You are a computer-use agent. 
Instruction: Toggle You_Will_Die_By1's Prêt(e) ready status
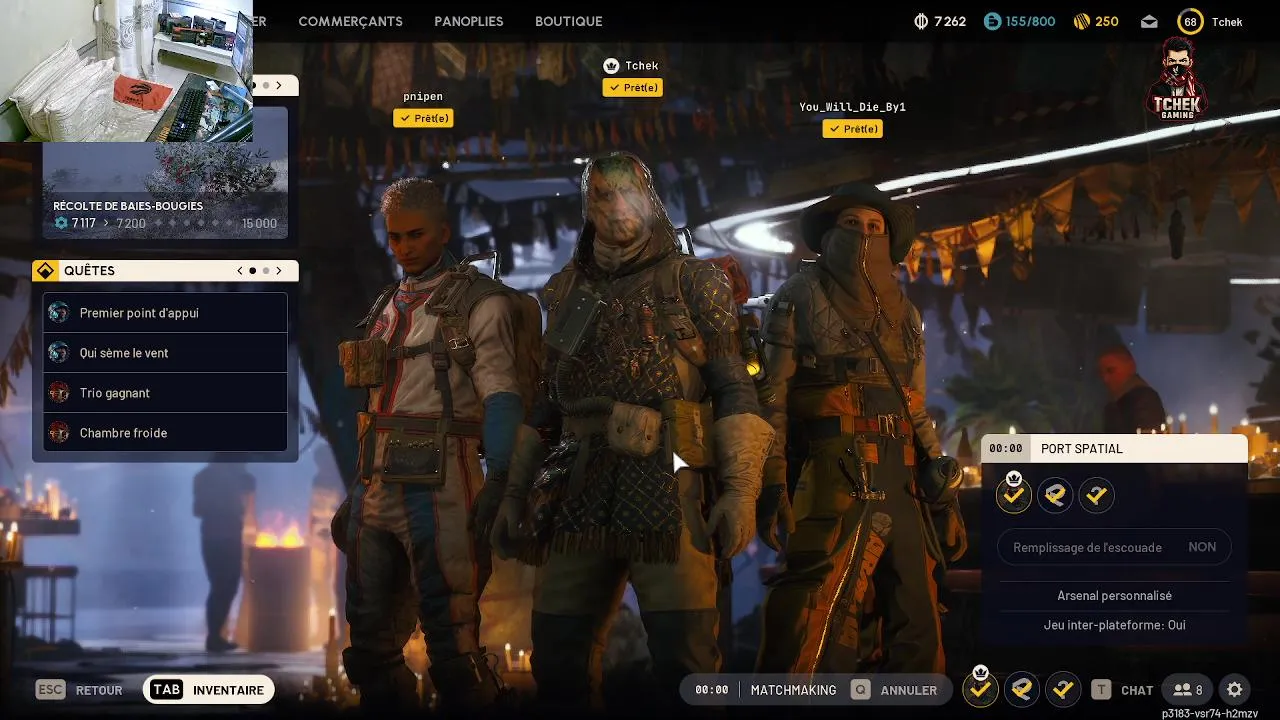pos(852,129)
